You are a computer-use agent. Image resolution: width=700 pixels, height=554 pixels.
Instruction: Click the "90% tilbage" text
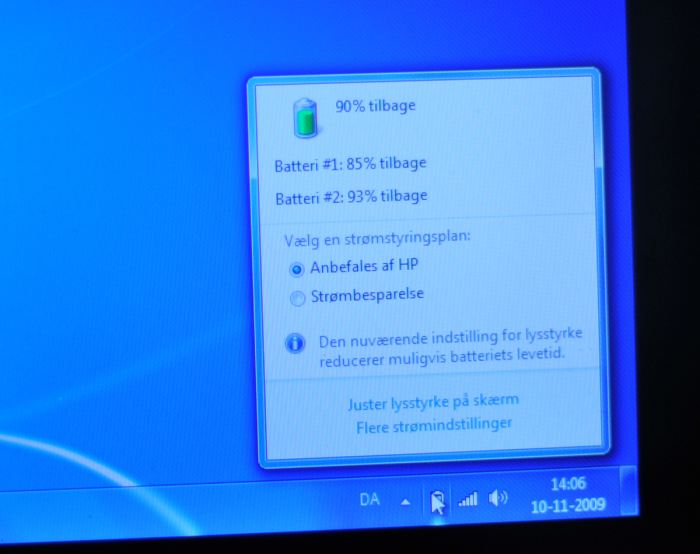click(375, 106)
